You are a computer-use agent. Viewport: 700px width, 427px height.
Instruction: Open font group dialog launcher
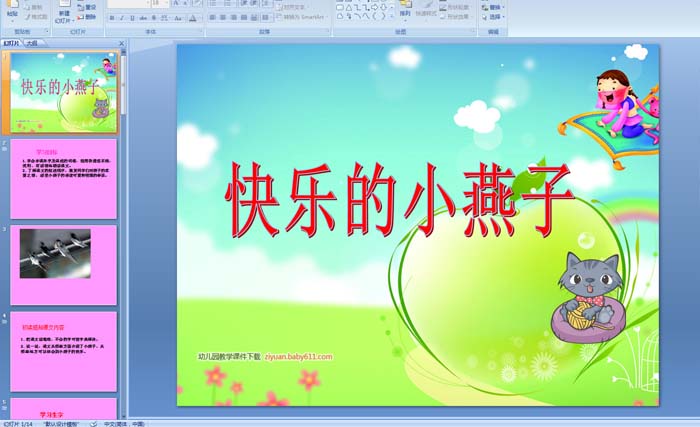point(201,31)
